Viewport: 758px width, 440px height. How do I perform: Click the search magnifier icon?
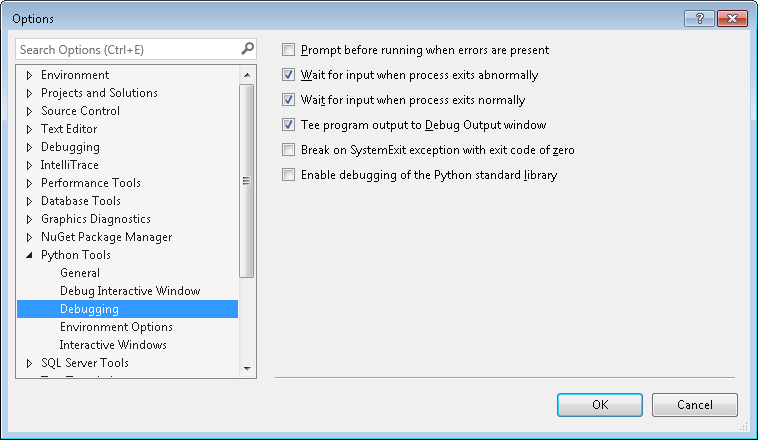247,48
